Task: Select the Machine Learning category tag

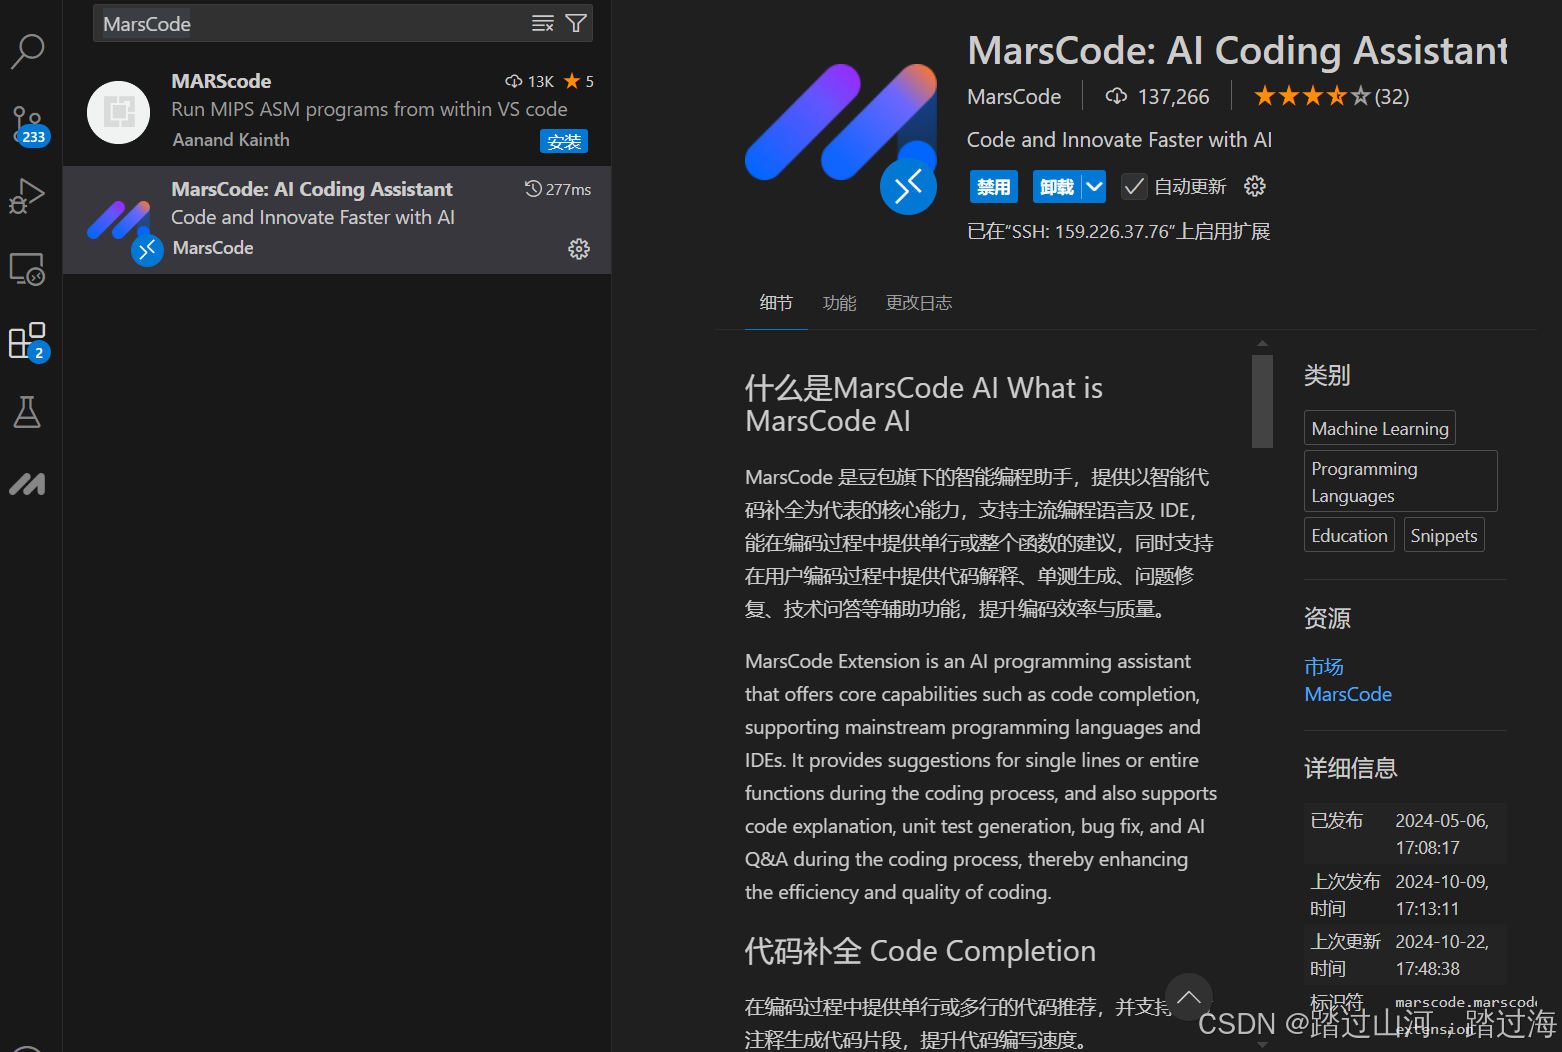Action: pos(1380,428)
